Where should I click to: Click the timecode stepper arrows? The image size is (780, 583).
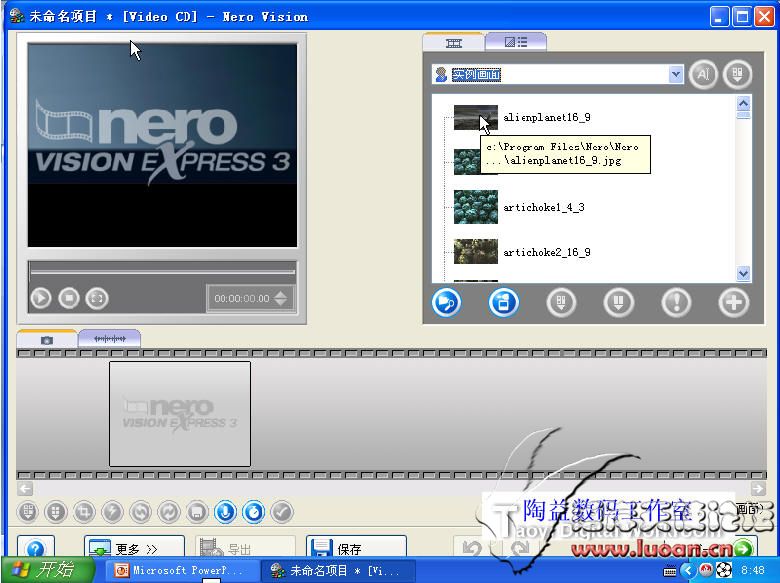click(281, 298)
